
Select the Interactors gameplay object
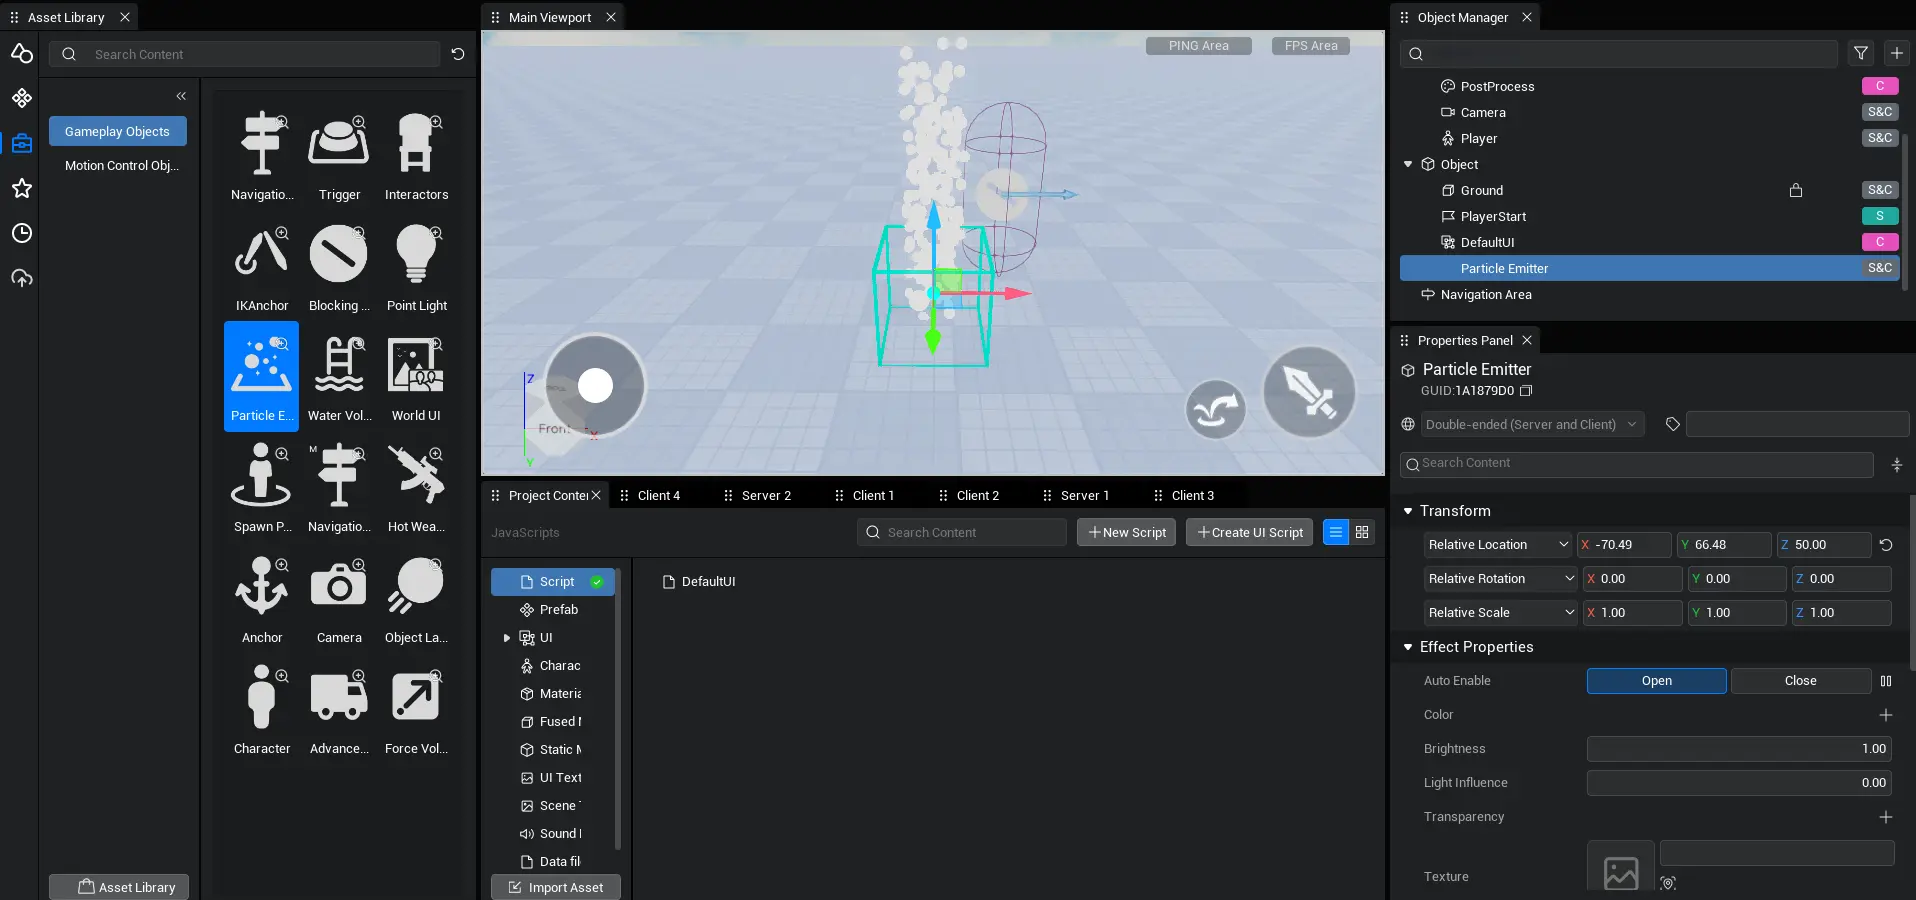[x=416, y=155]
